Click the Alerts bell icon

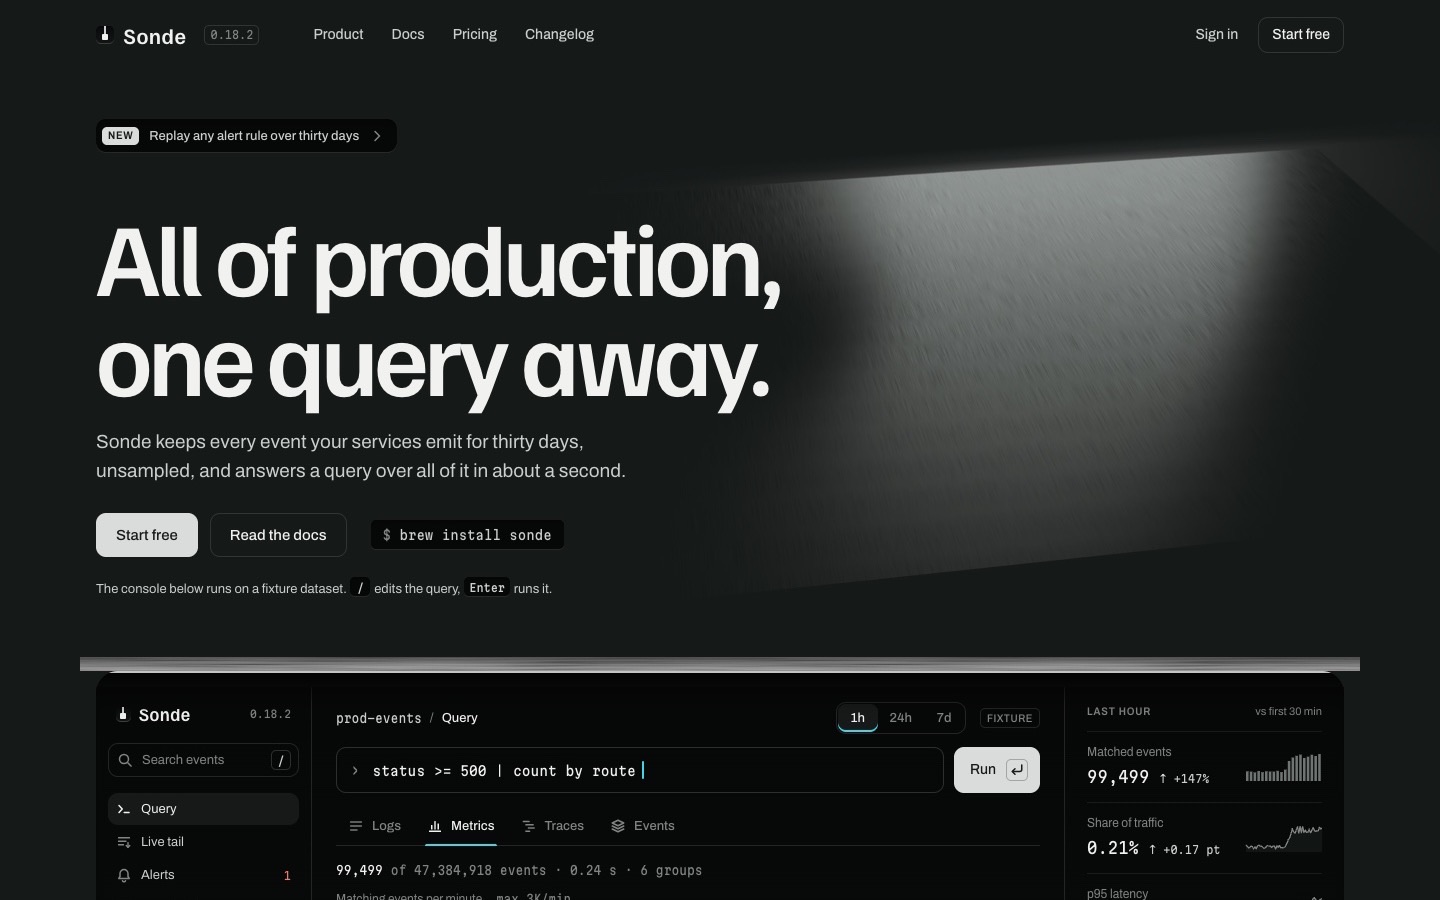point(124,875)
